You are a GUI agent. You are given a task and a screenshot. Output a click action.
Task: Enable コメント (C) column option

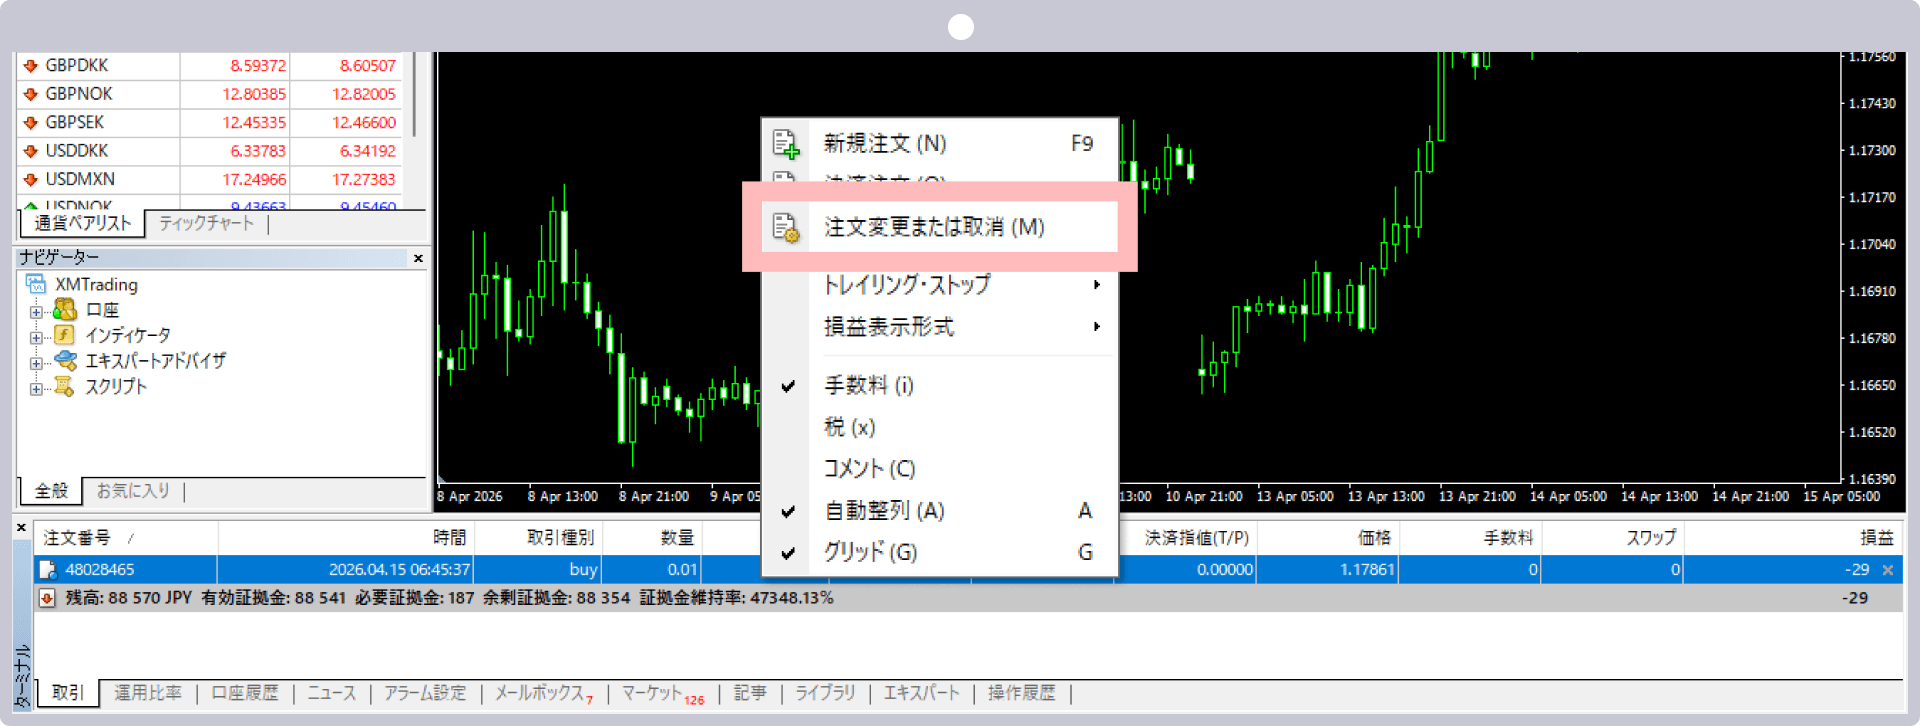click(938, 469)
